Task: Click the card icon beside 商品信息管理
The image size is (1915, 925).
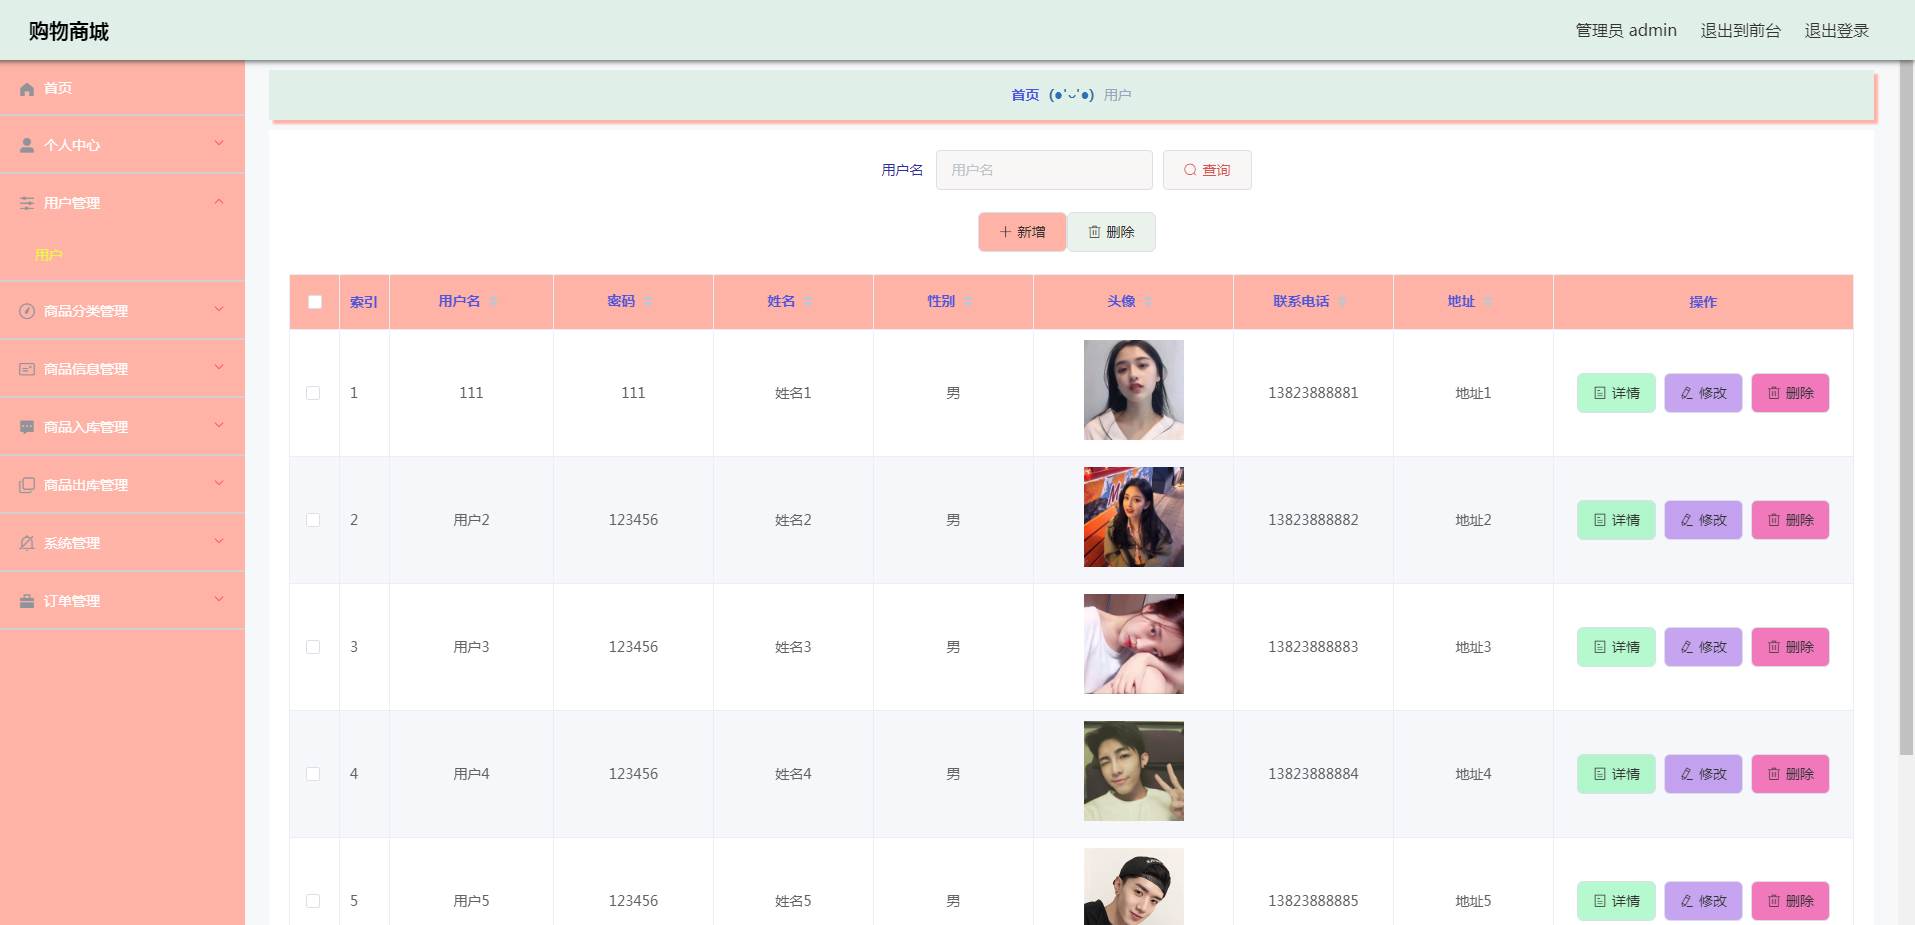Action: [27, 370]
